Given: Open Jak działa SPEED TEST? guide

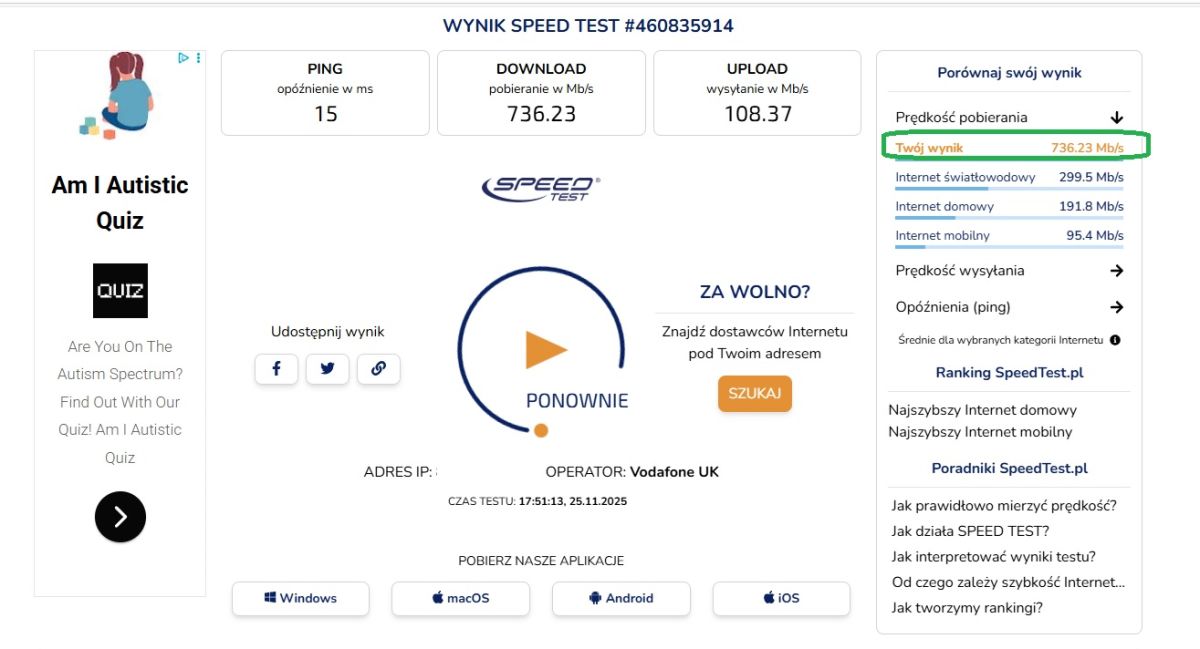Looking at the screenshot, I should click(x=970, y=531).
